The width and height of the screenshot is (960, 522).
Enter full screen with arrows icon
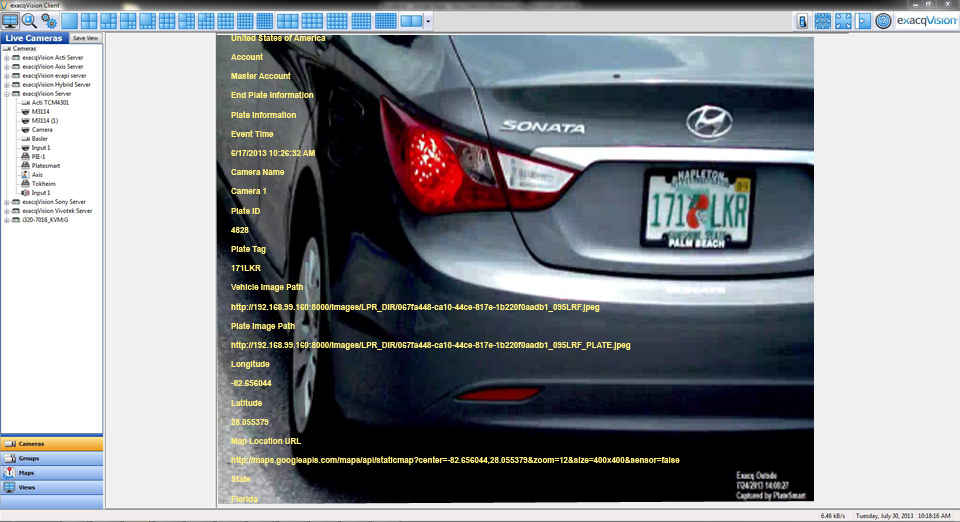coord(843,20)
